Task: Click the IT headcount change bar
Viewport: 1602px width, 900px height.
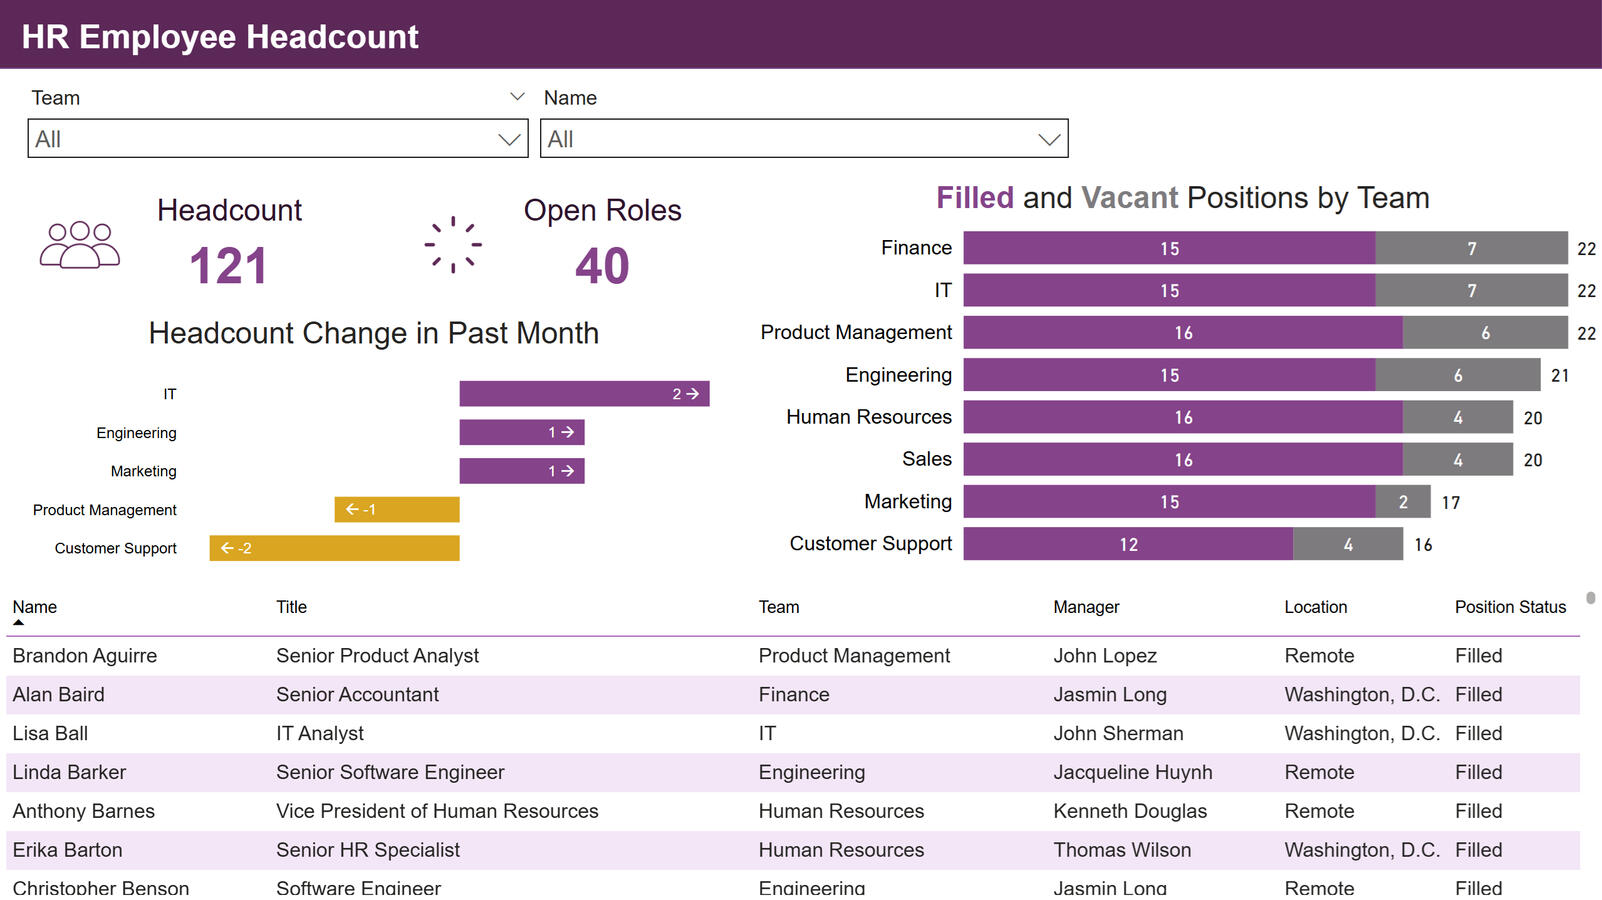Action: click(584, 393)
